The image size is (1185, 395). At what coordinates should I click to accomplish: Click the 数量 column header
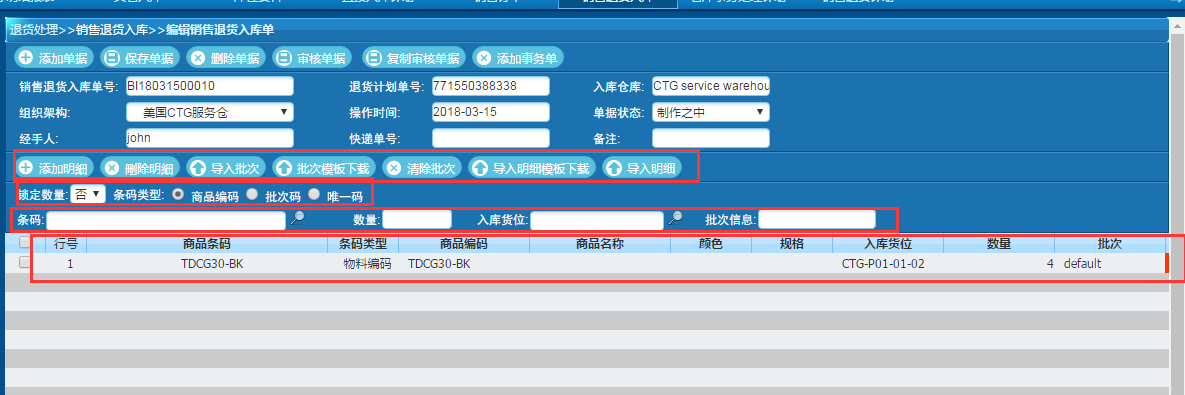coord(999,244)
